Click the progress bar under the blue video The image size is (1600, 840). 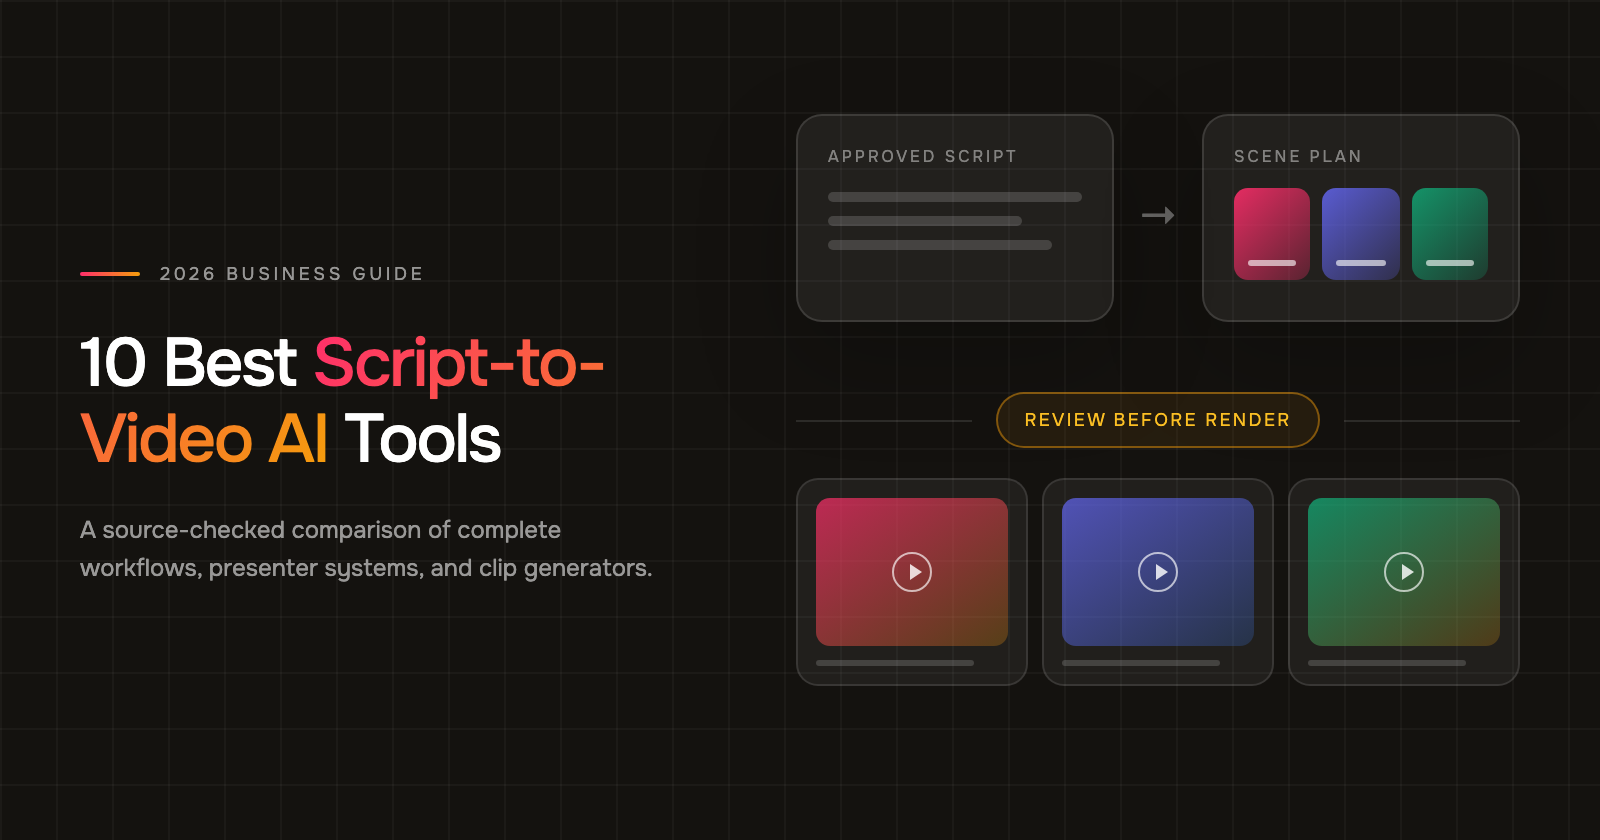click(1141, 663)
